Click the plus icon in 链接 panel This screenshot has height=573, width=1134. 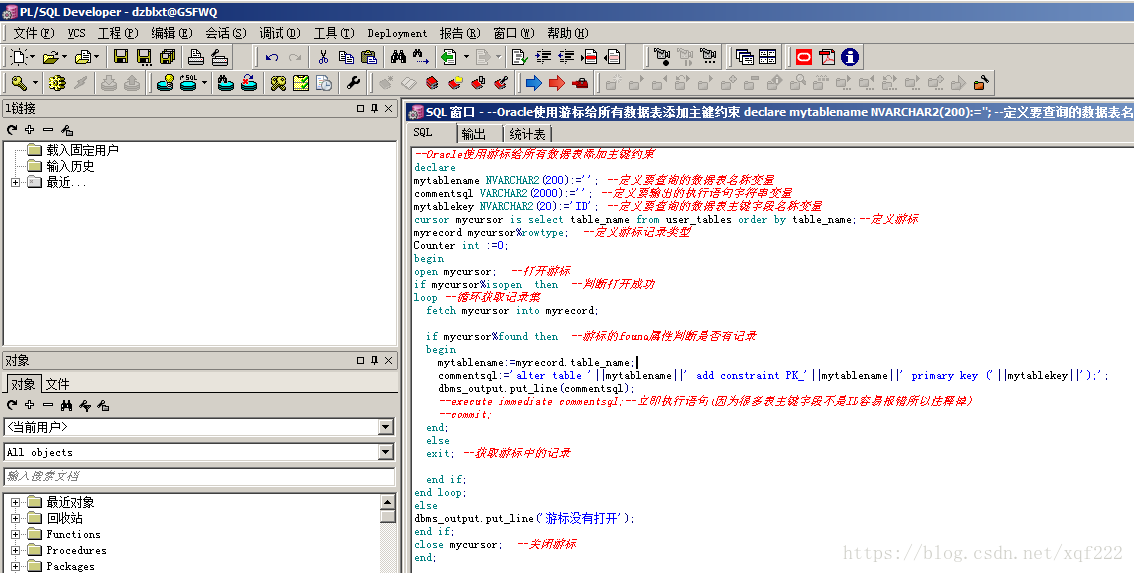30,130
